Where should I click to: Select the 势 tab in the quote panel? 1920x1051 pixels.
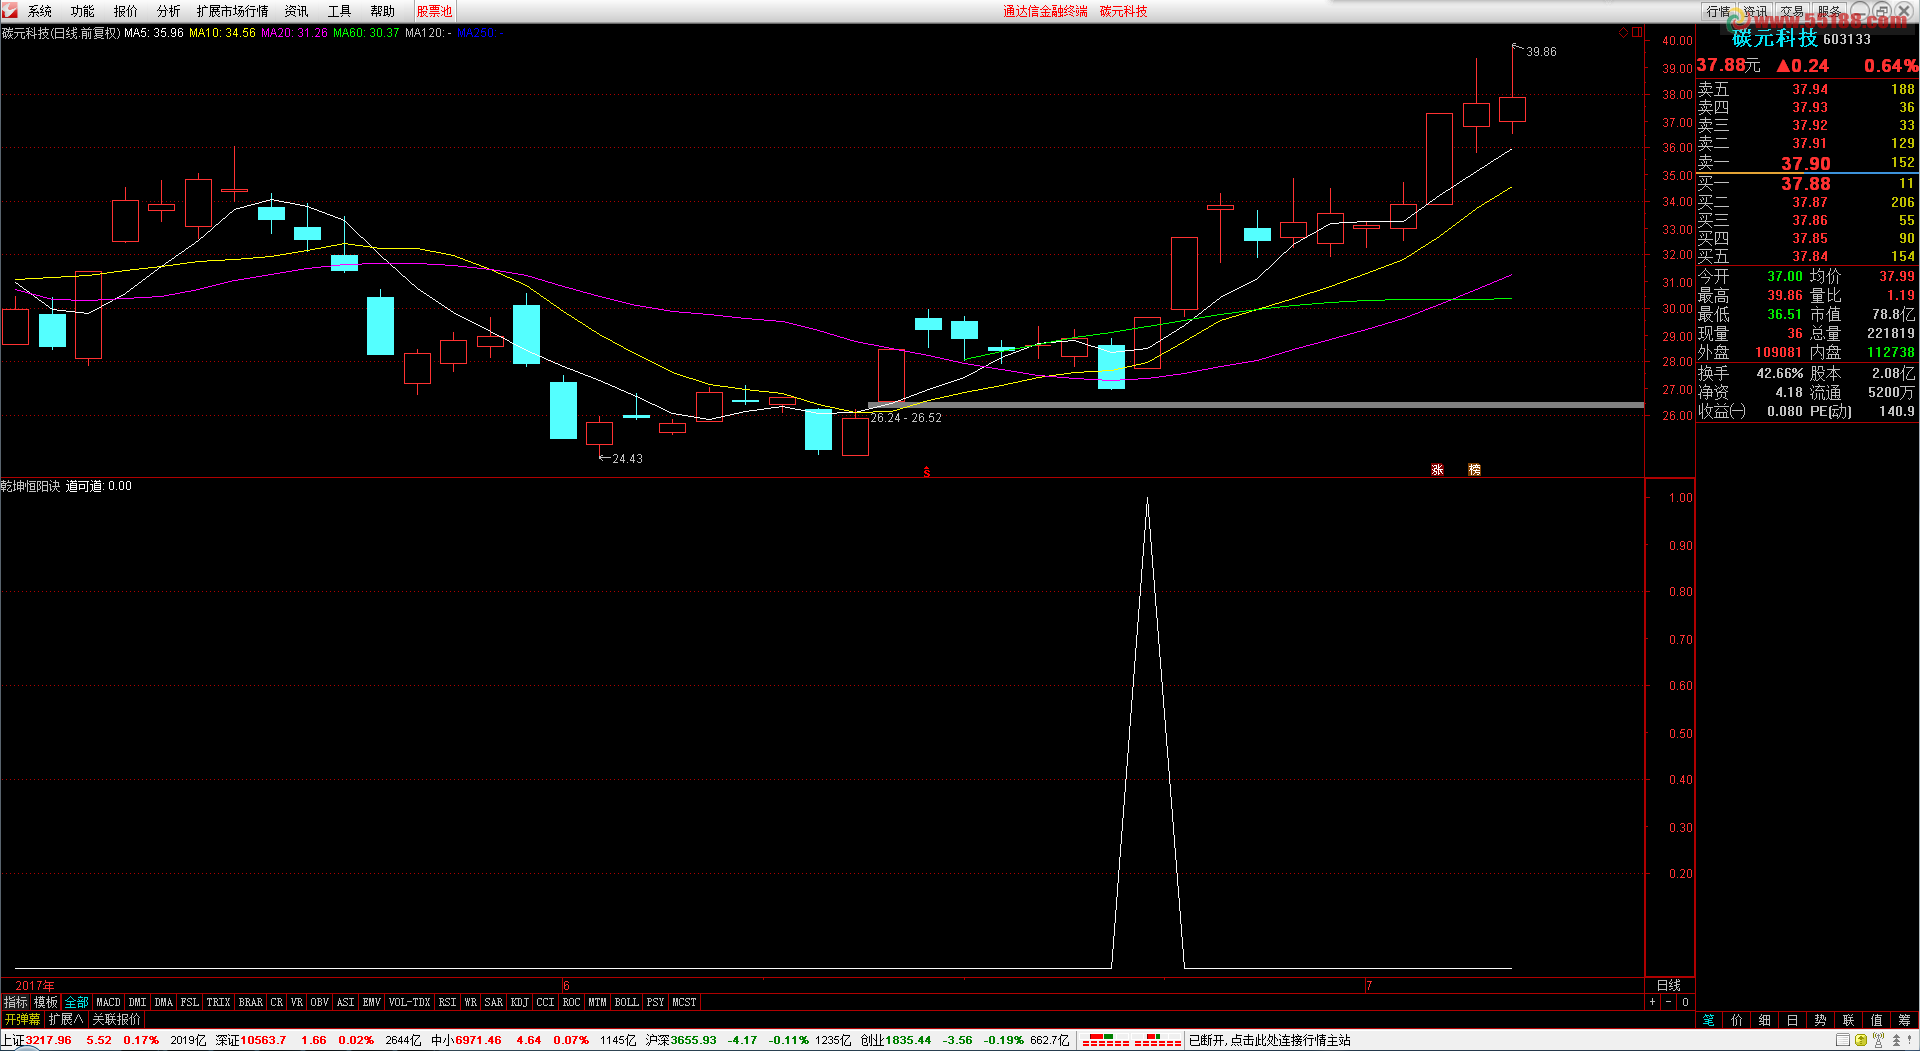pyautogui.click(x=1820, y=1020)
